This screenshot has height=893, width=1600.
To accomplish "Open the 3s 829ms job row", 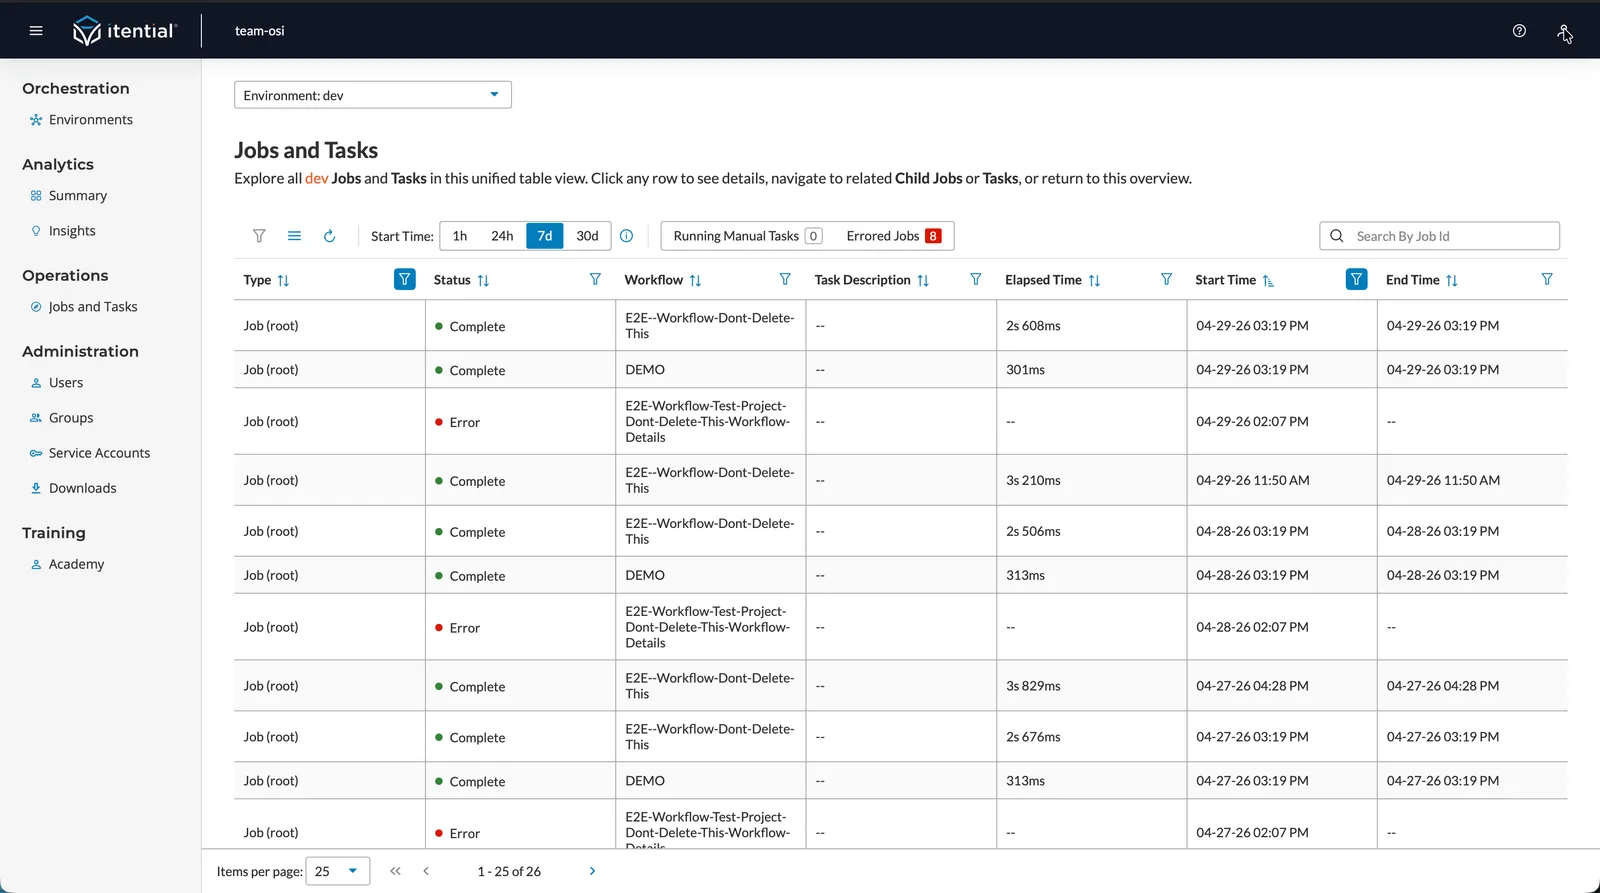I will (900, 686).
